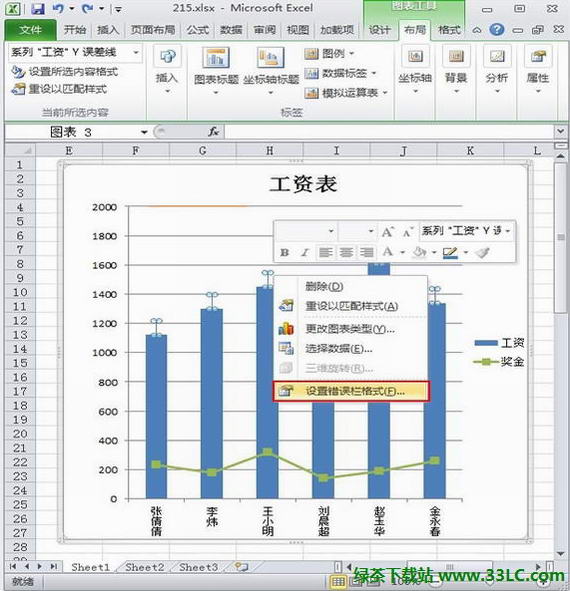The height and width of the screenshot is (591, 570).
Task: Open the 分析 analysis group button
Action: click(497, 69)
